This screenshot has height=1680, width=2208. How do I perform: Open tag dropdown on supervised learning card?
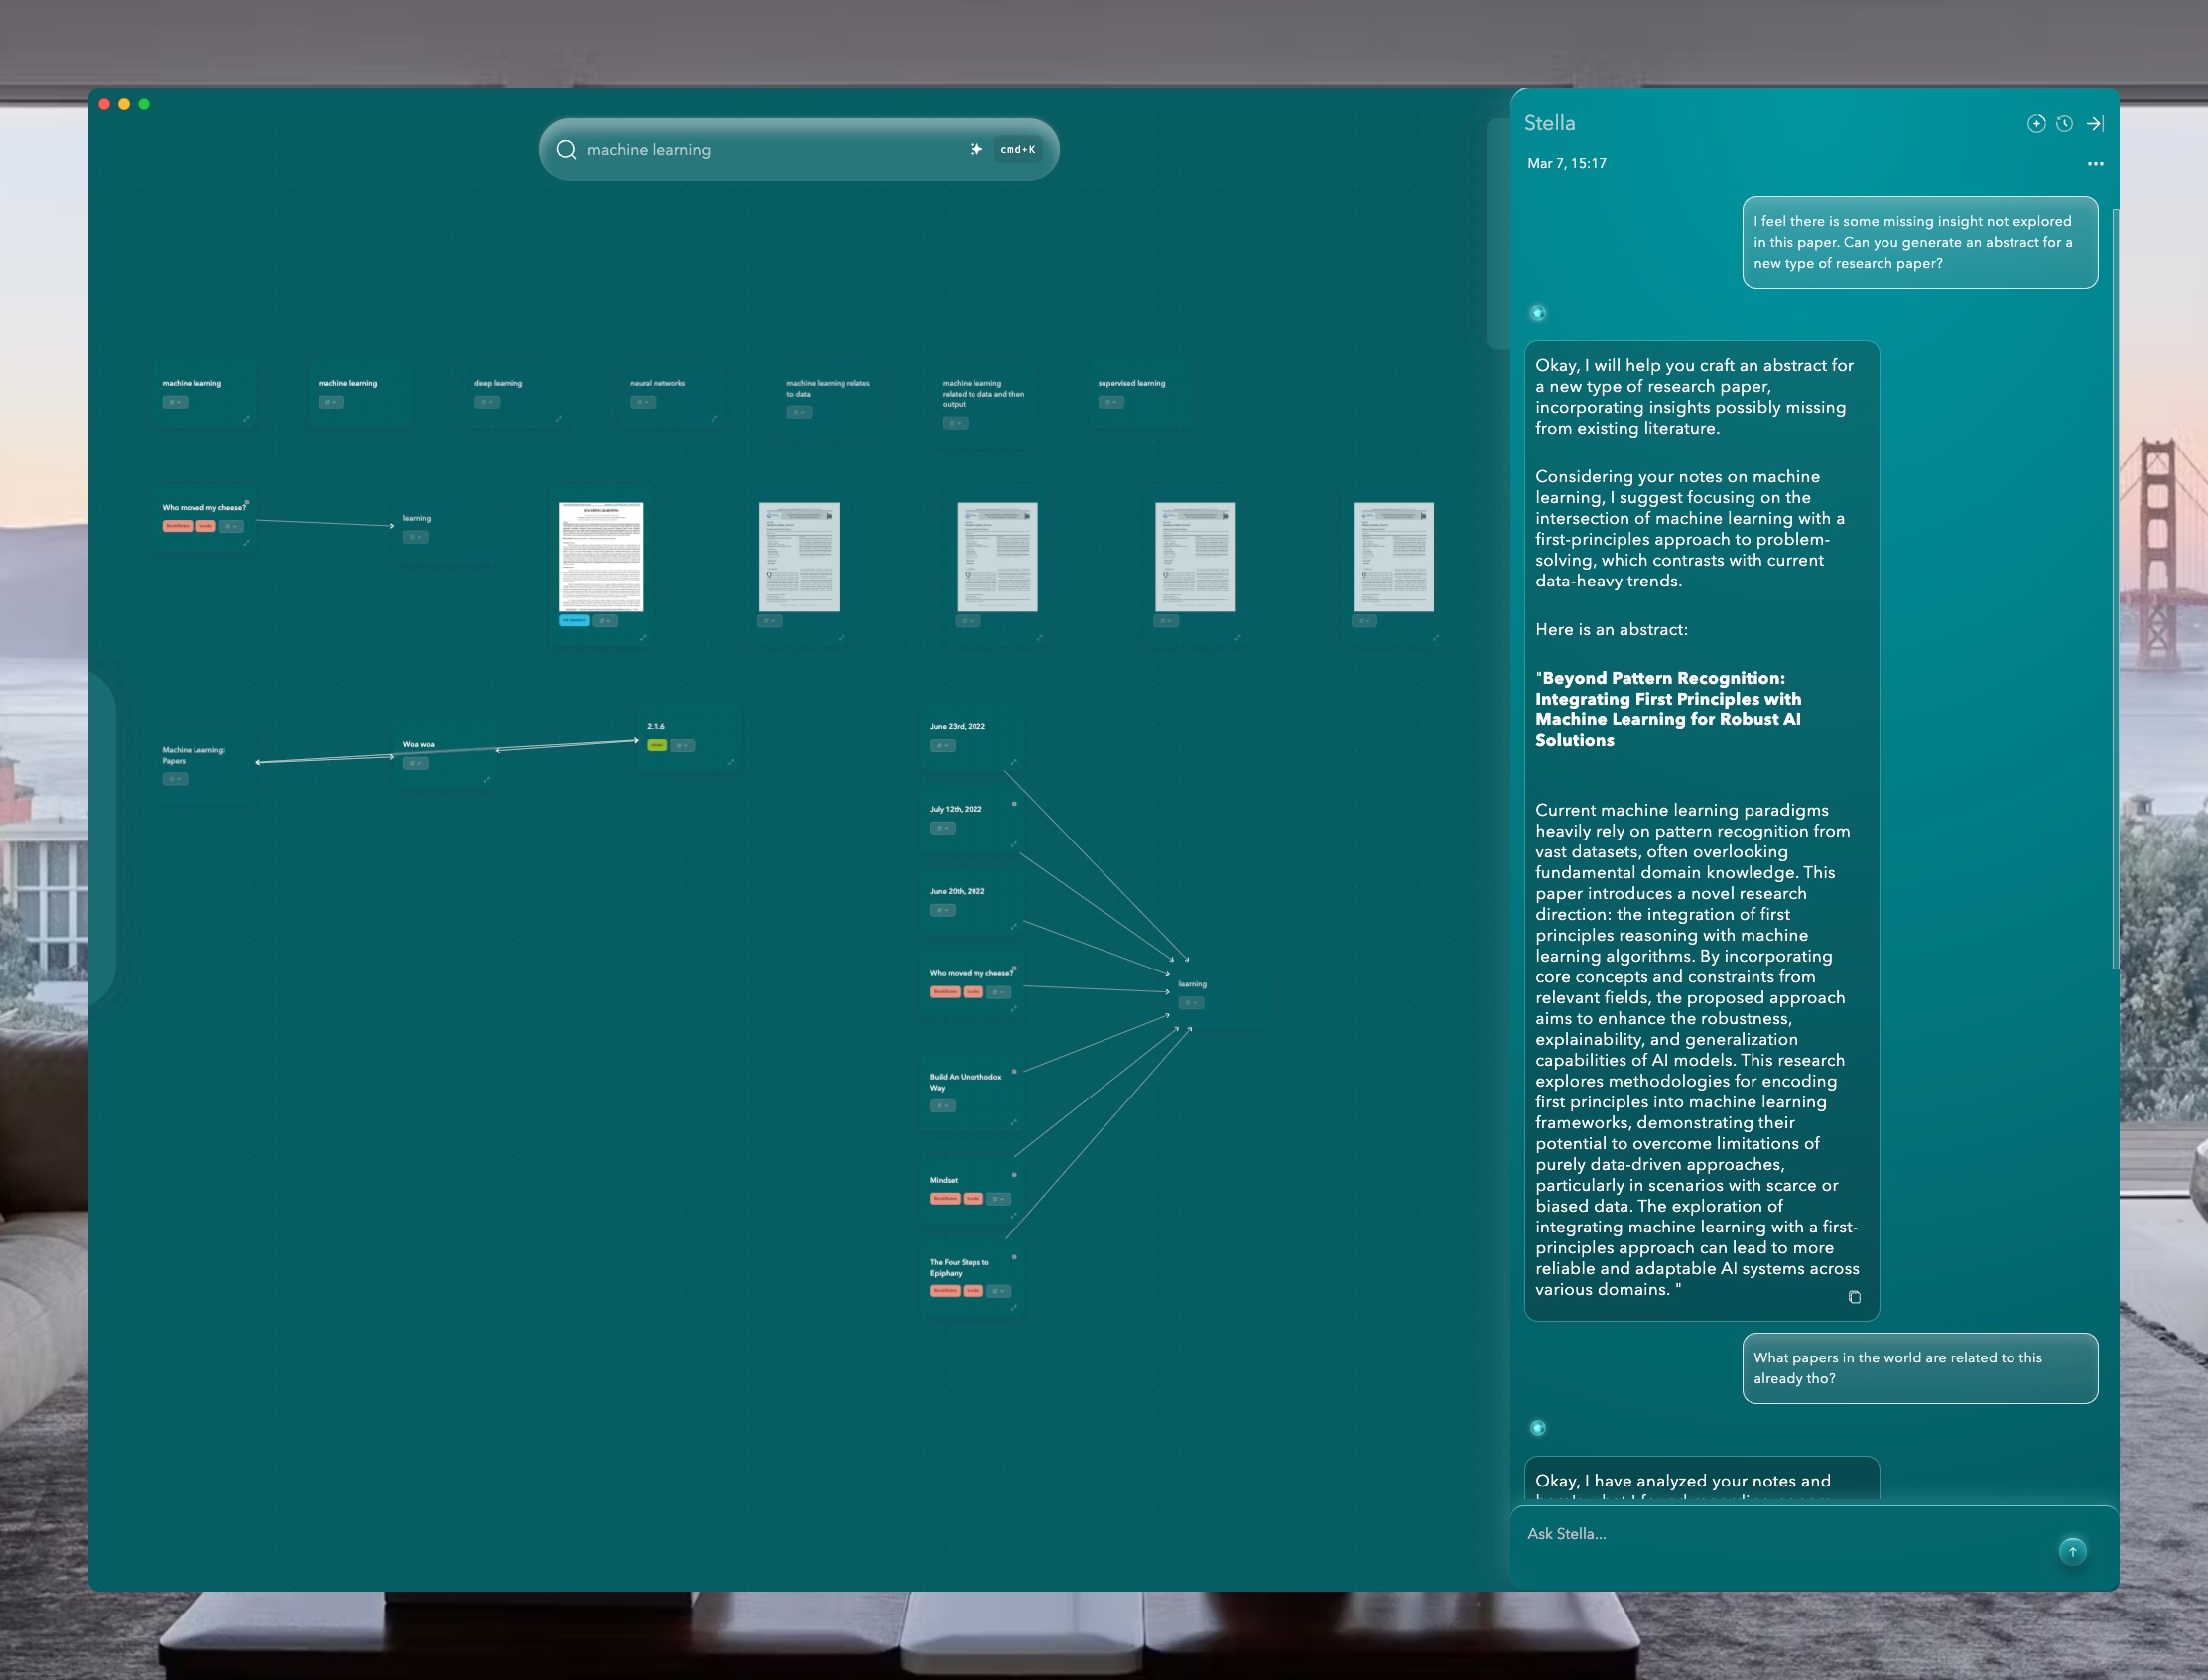pos(1111,402)
